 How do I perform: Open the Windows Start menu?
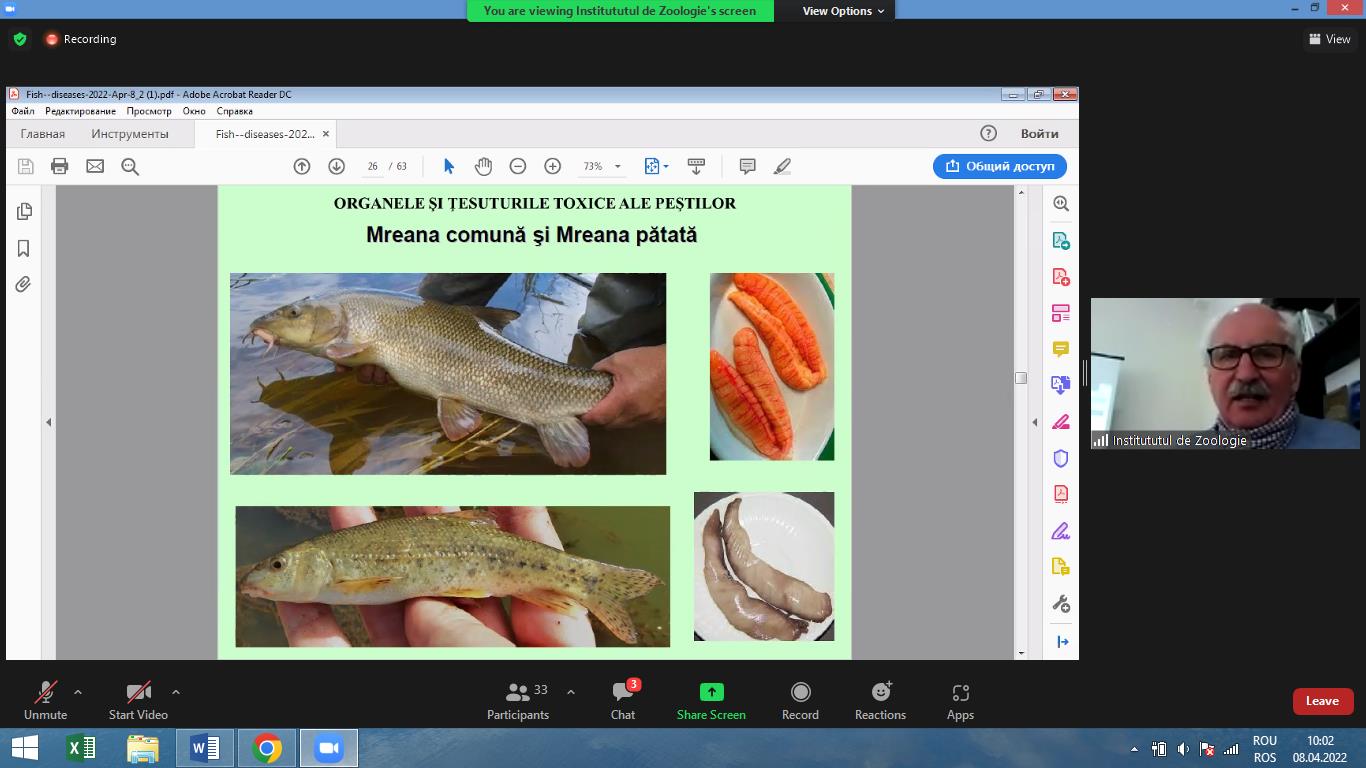25,748
